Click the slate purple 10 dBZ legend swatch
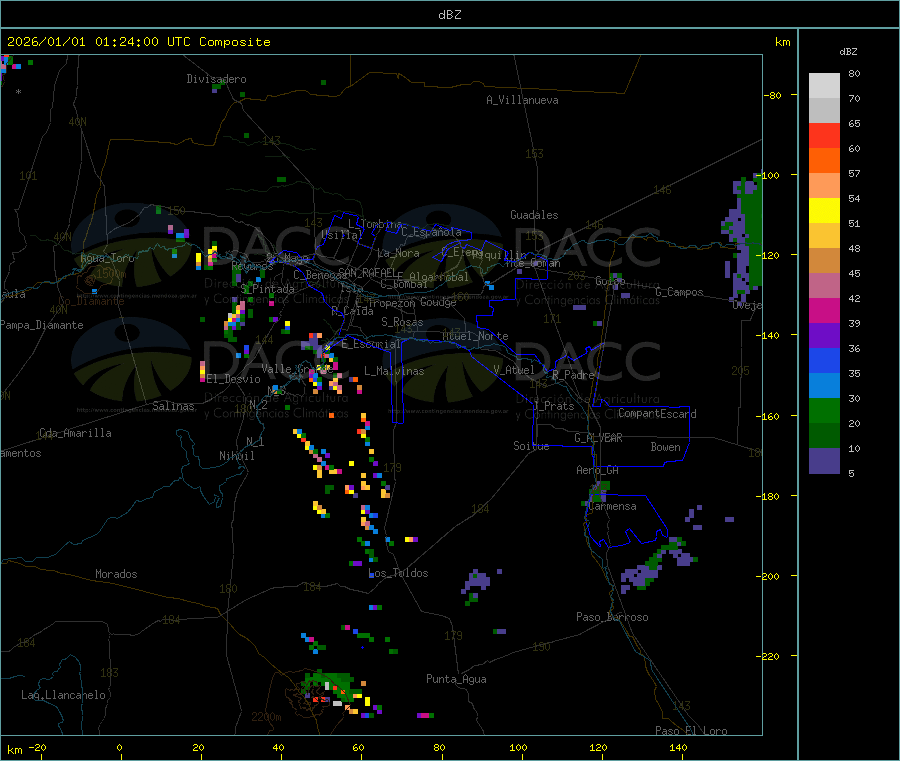The image size is (900, 761). point(824,461)
